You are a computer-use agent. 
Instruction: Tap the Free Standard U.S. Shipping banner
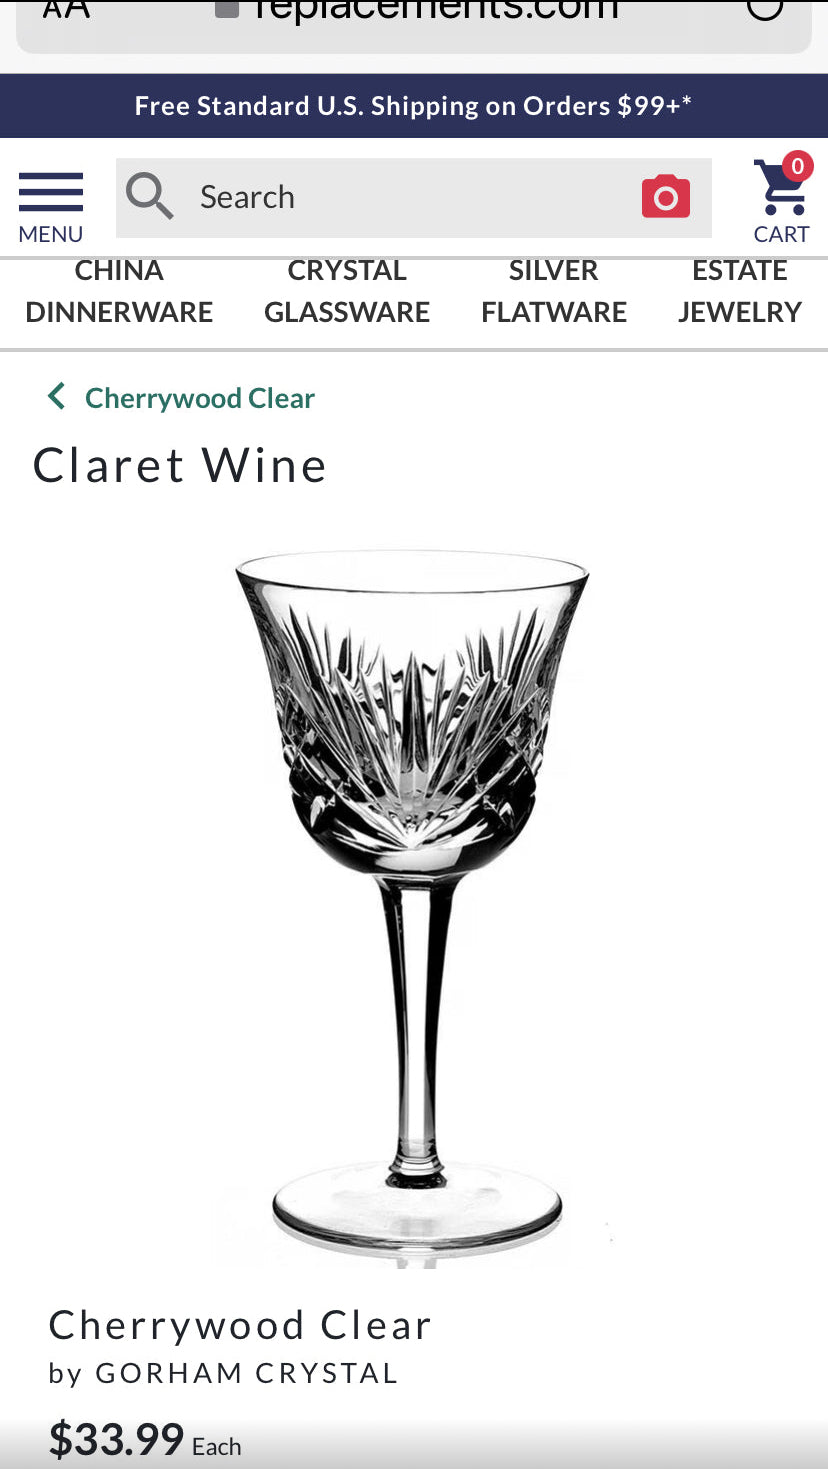pyautogui.click(x=414, y=106)
